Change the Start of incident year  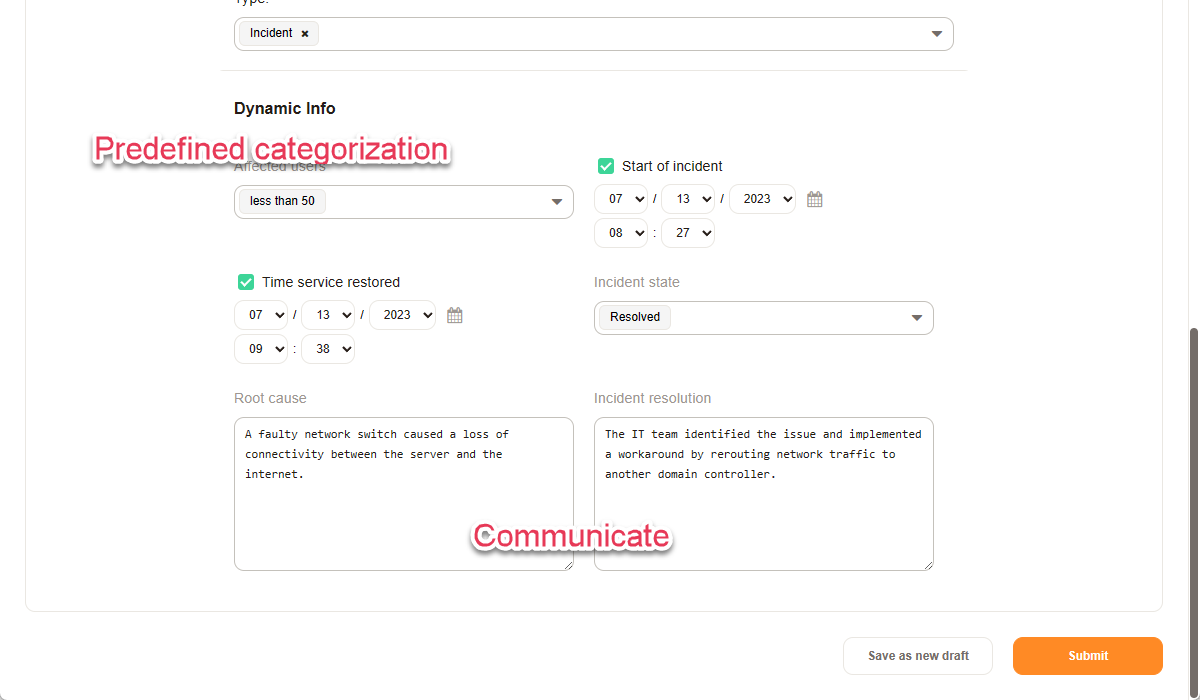[762, 199]
